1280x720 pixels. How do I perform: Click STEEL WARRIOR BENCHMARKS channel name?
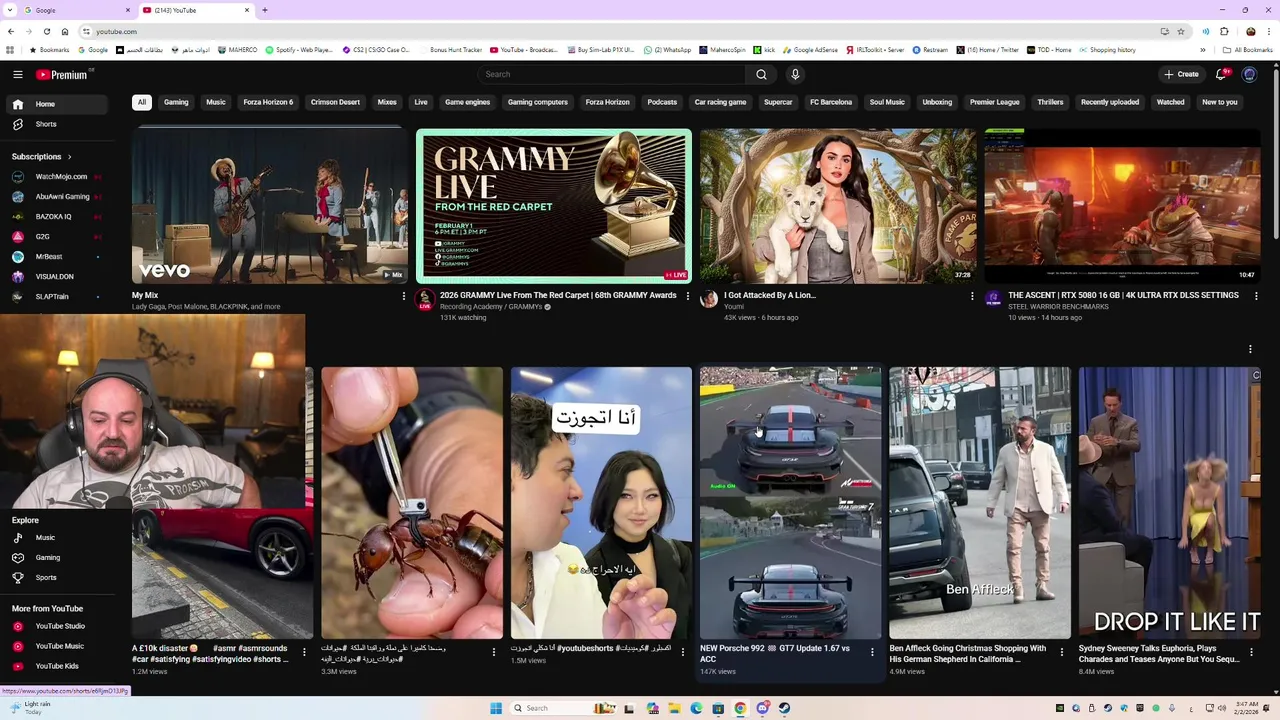[x=1058, y=307]
